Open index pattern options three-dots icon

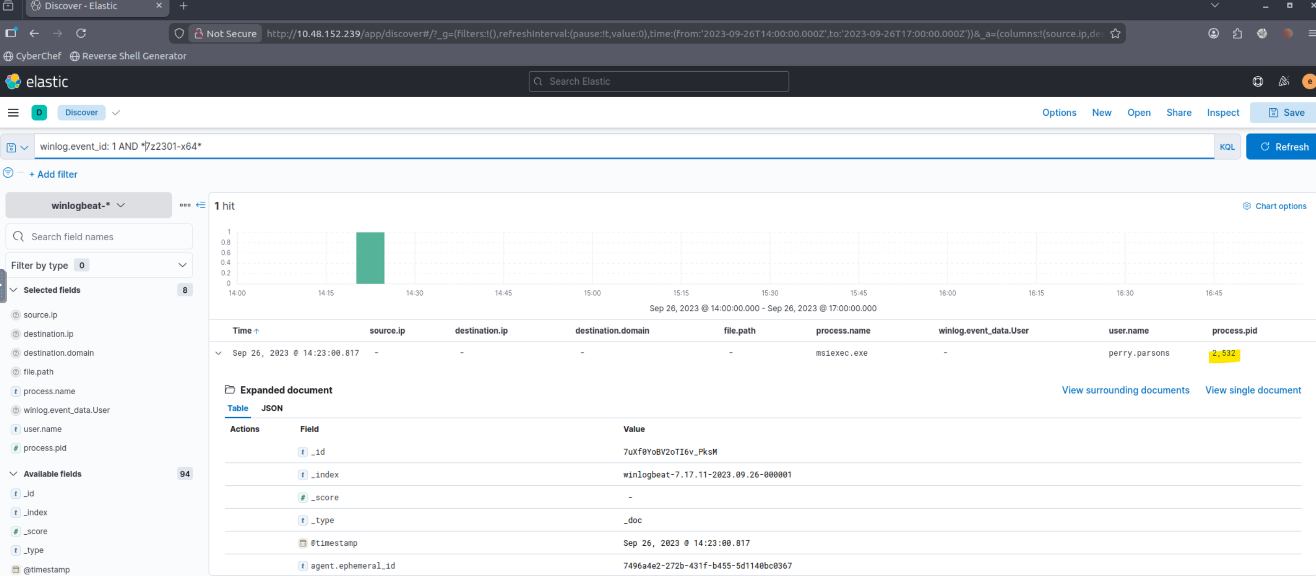(185, 205)
